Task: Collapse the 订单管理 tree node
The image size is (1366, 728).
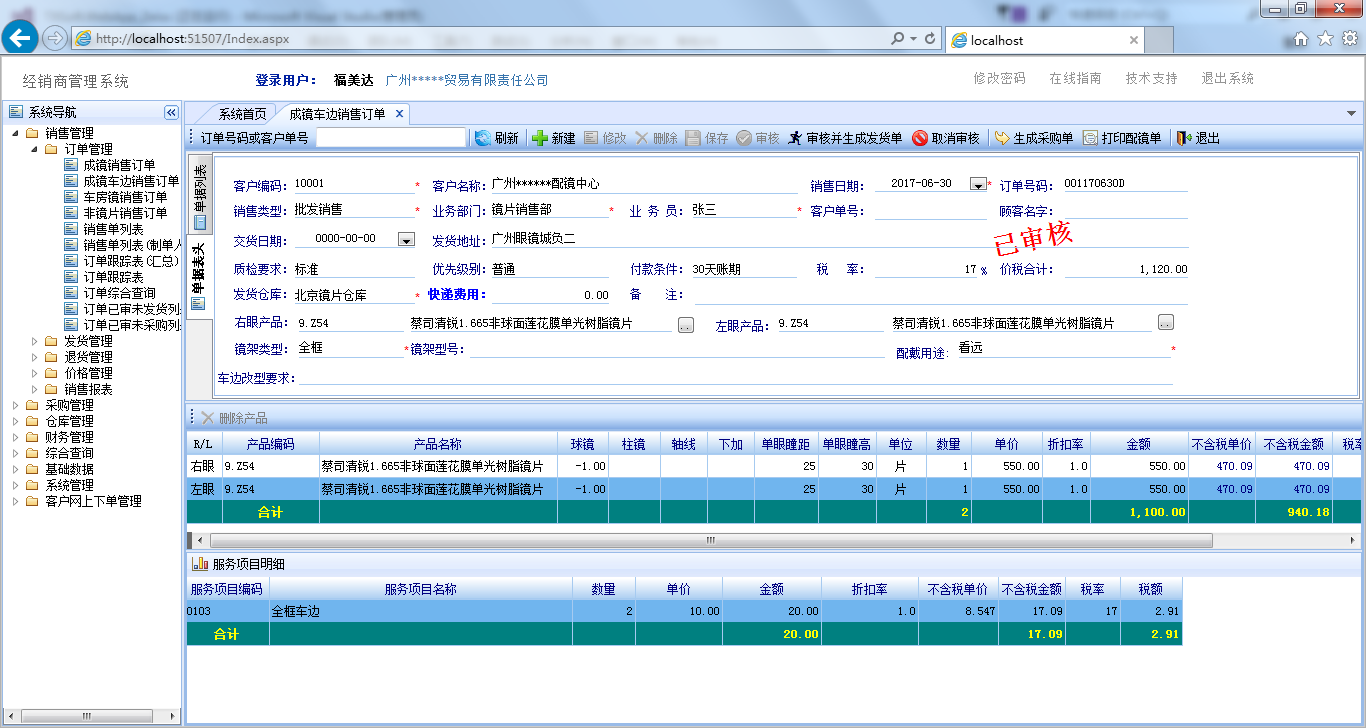Action: (x=33, y=149)
